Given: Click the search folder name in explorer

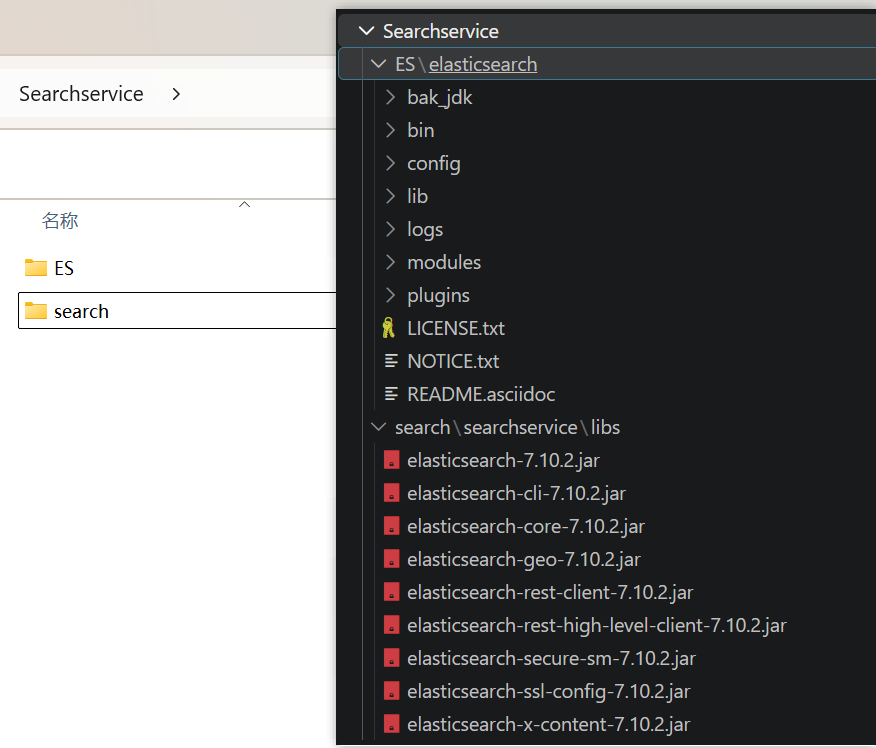Looking at the screenshot, I should click(82, 311).
